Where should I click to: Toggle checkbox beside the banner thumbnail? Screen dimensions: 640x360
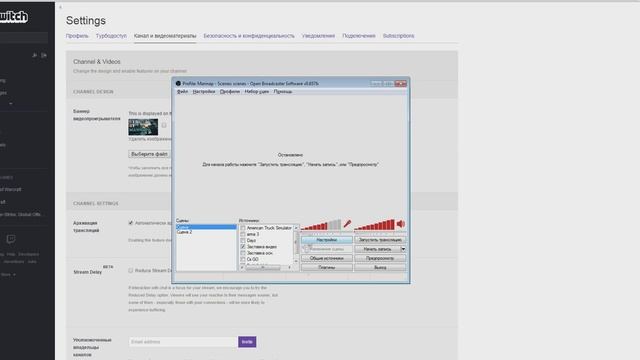click(164, 125)
